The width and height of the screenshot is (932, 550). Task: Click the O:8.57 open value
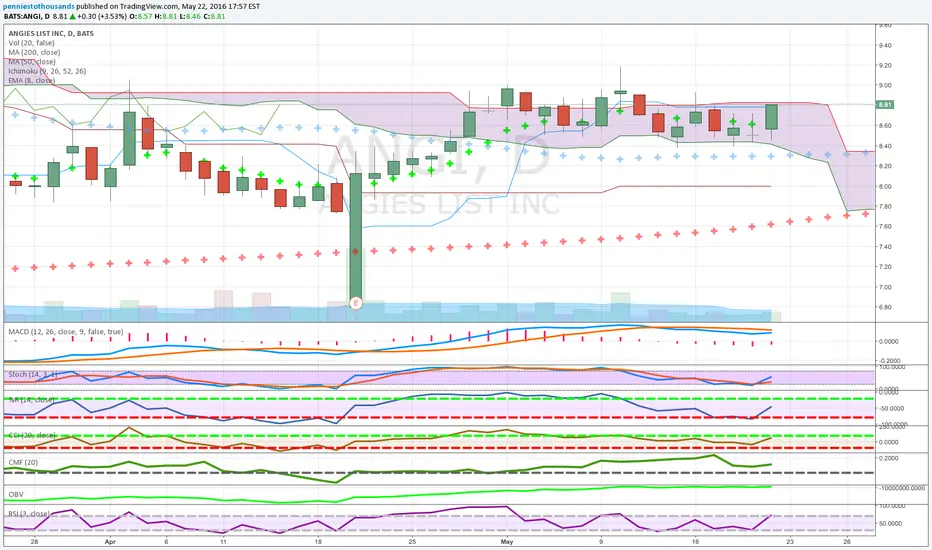[141, 17]
